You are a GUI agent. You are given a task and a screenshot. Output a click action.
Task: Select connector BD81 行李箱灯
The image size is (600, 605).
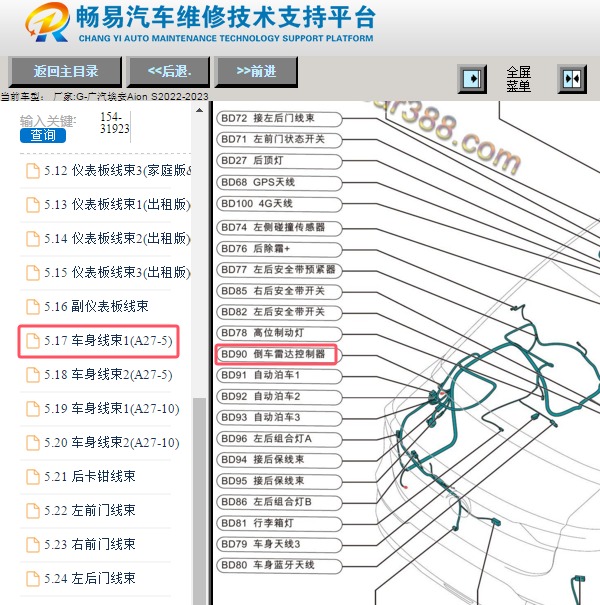tap(279, 524)
